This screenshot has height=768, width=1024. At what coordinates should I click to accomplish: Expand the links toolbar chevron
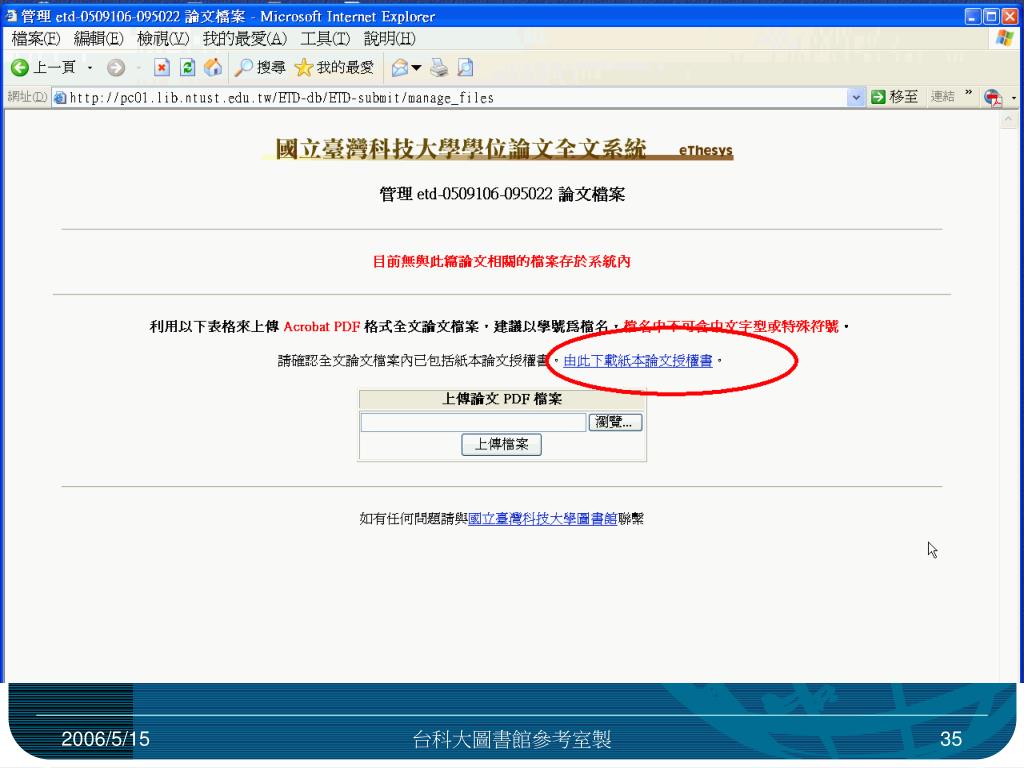[968, 93]
